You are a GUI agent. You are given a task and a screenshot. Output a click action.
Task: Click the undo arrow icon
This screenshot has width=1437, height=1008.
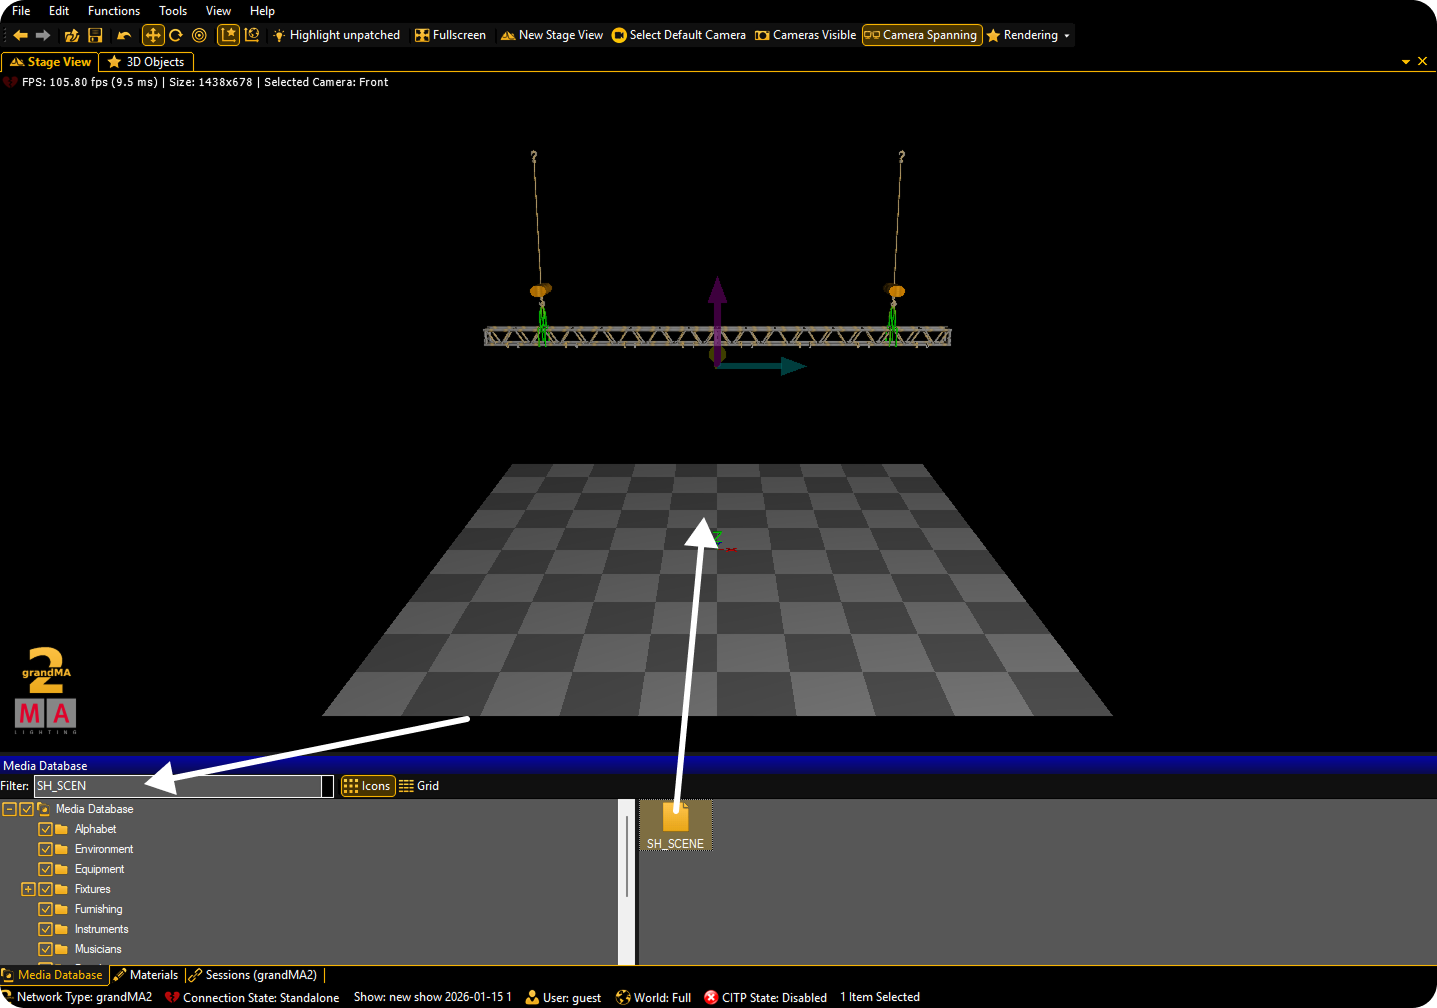[x=124, y=35]
